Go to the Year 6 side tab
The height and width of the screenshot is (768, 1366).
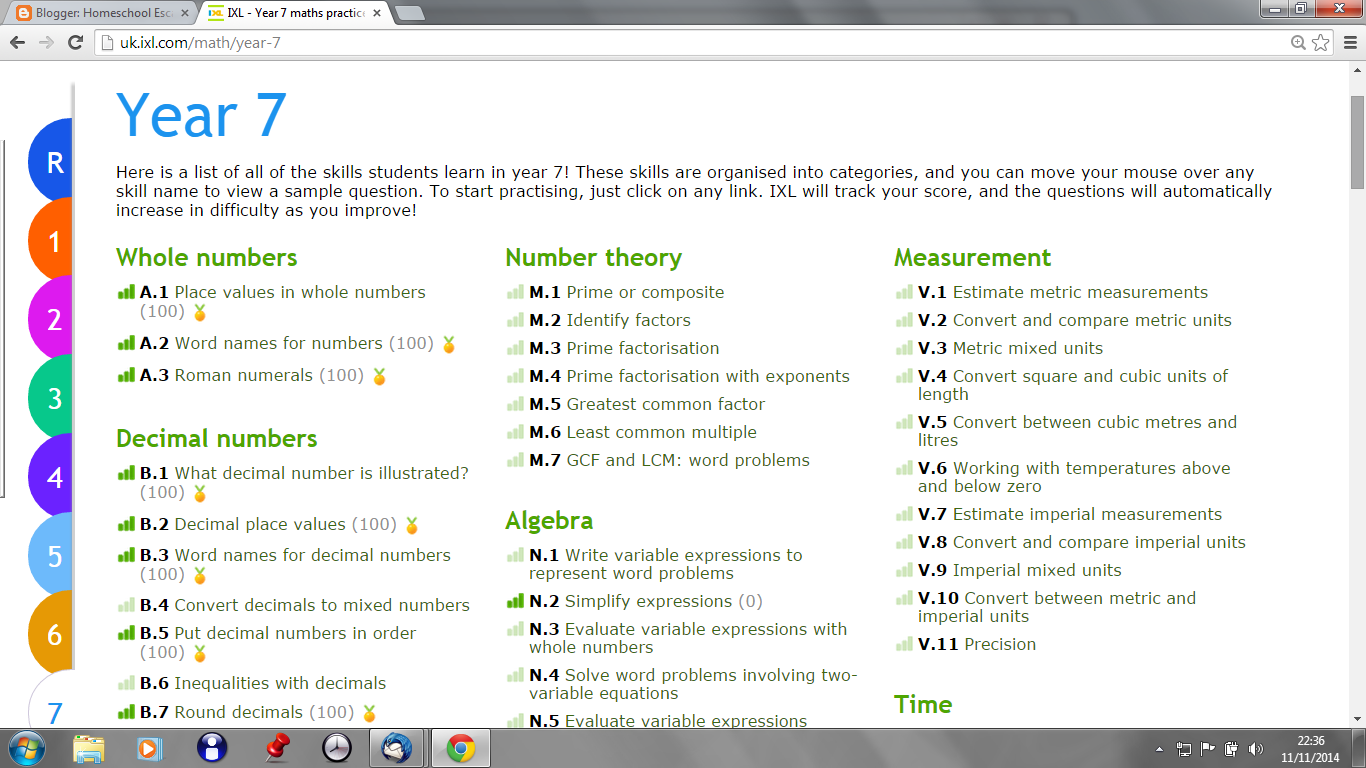[x=51, y=634]
